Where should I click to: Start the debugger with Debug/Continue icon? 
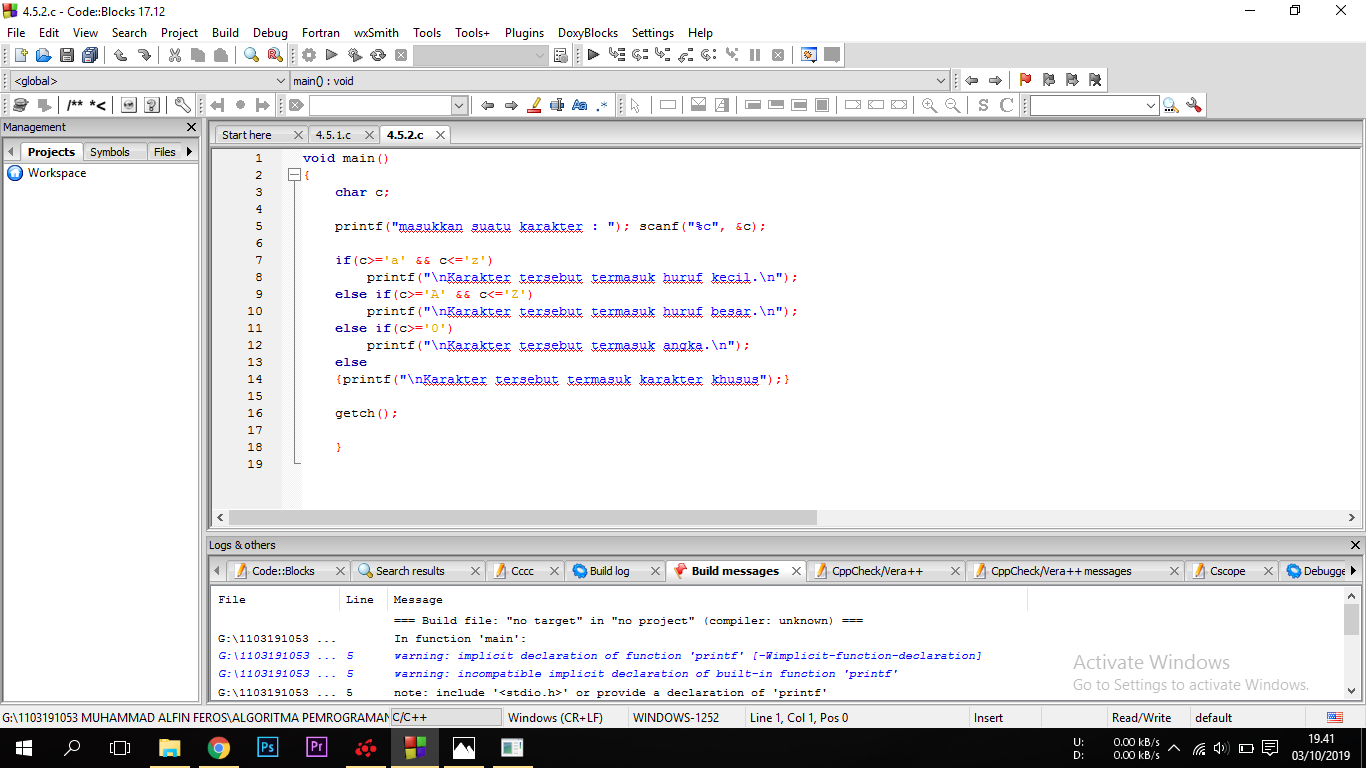point(593,55)
